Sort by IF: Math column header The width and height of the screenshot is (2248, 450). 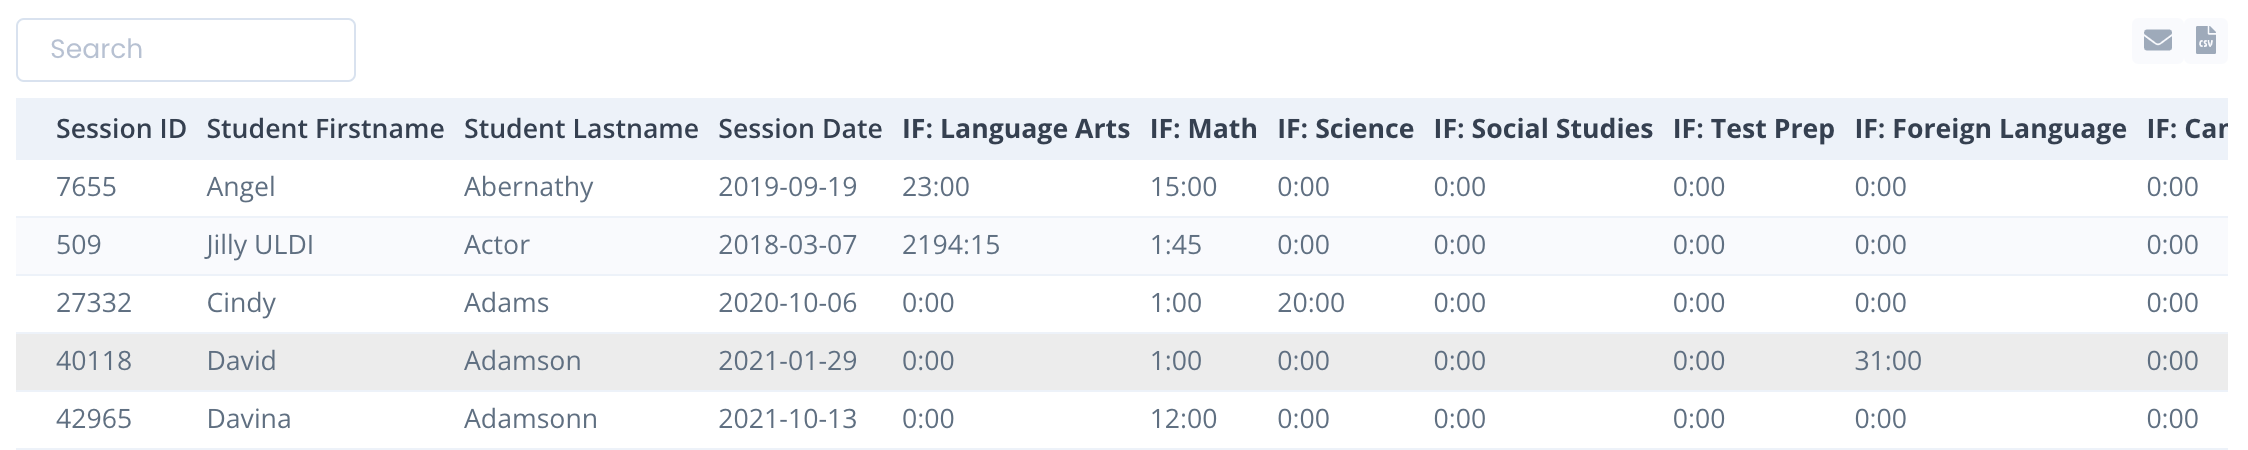[x=1203, y=129]
